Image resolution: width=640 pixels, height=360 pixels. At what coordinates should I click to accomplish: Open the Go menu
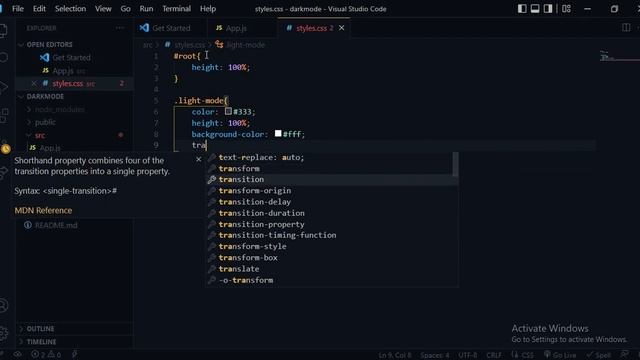(x=125, y=9)
